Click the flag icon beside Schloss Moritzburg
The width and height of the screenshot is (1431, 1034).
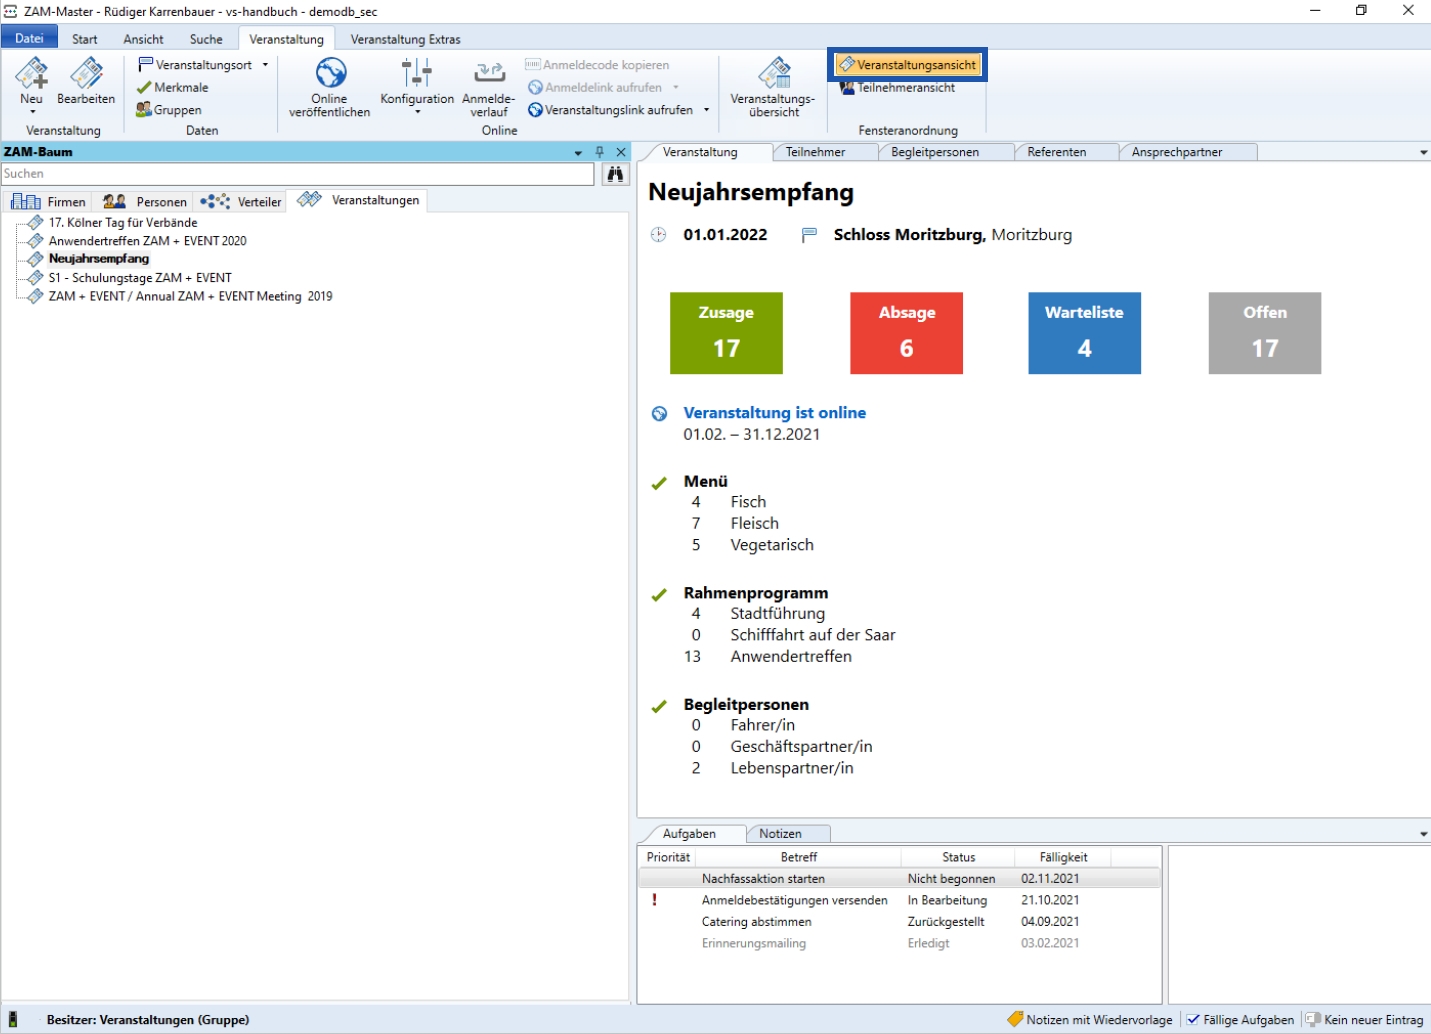809,235
